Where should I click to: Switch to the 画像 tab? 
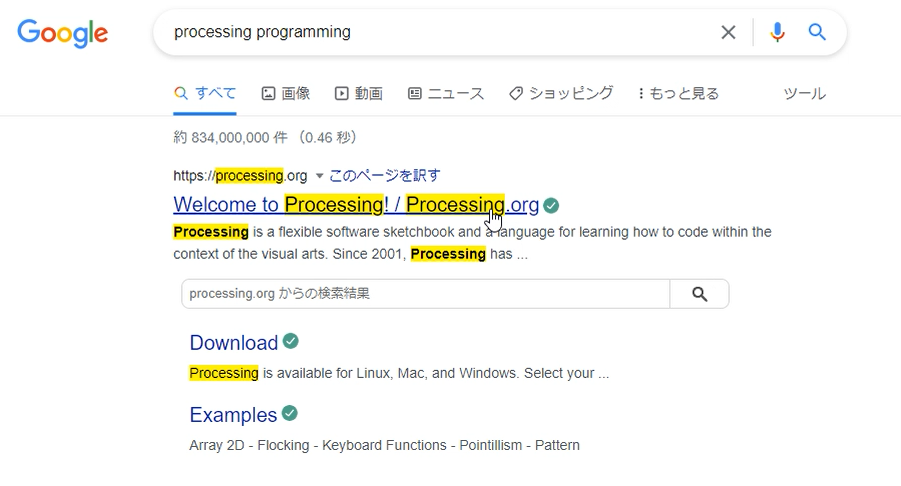click(x=286, y=93)
